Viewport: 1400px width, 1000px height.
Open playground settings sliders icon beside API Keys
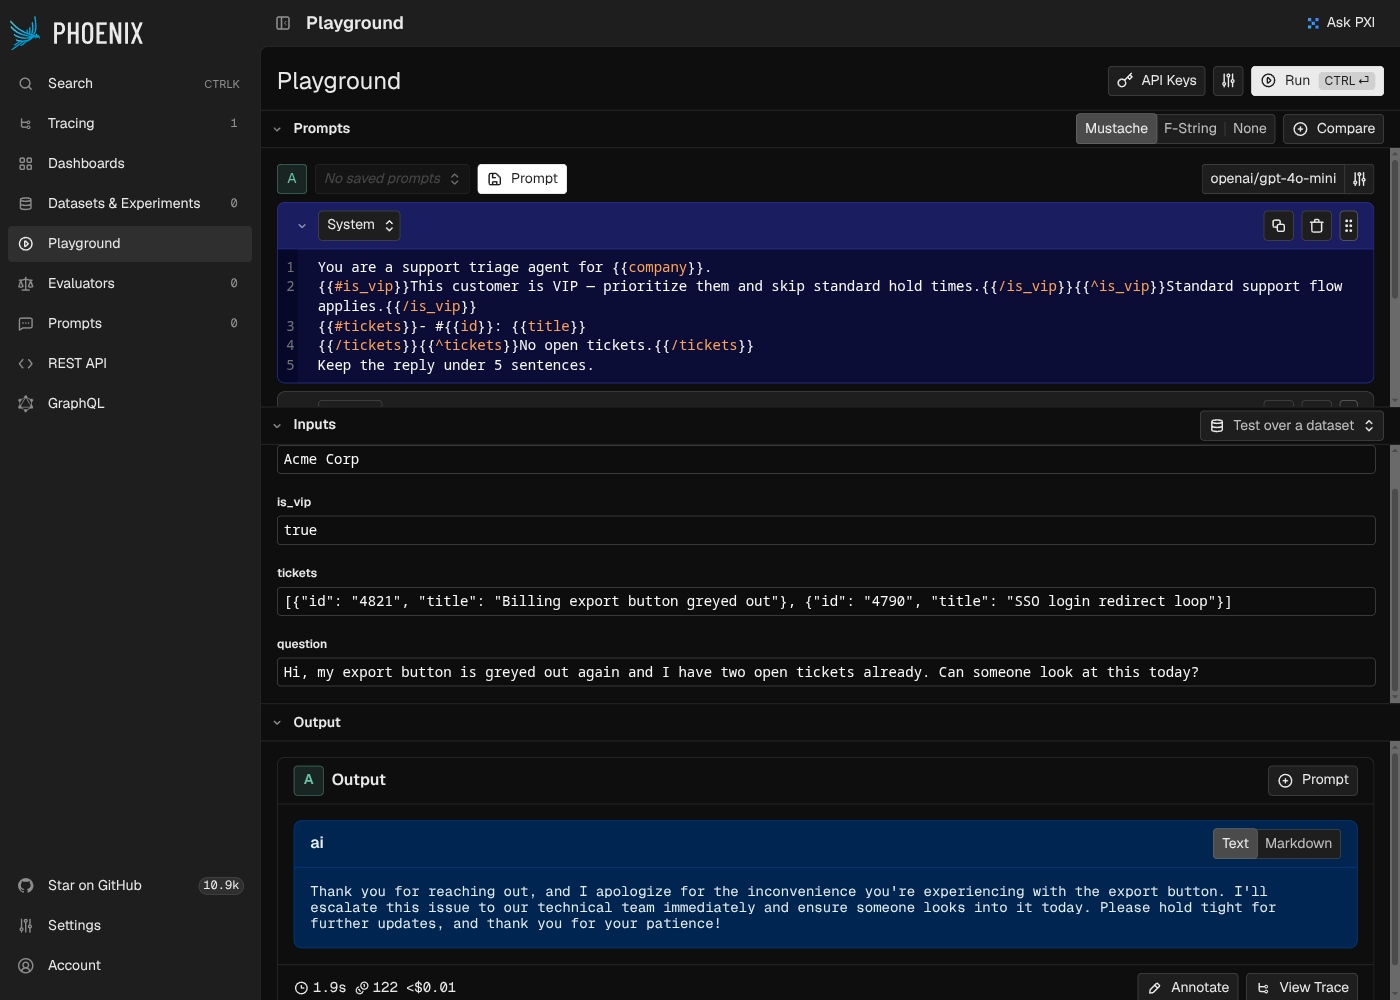(1228, 81)
